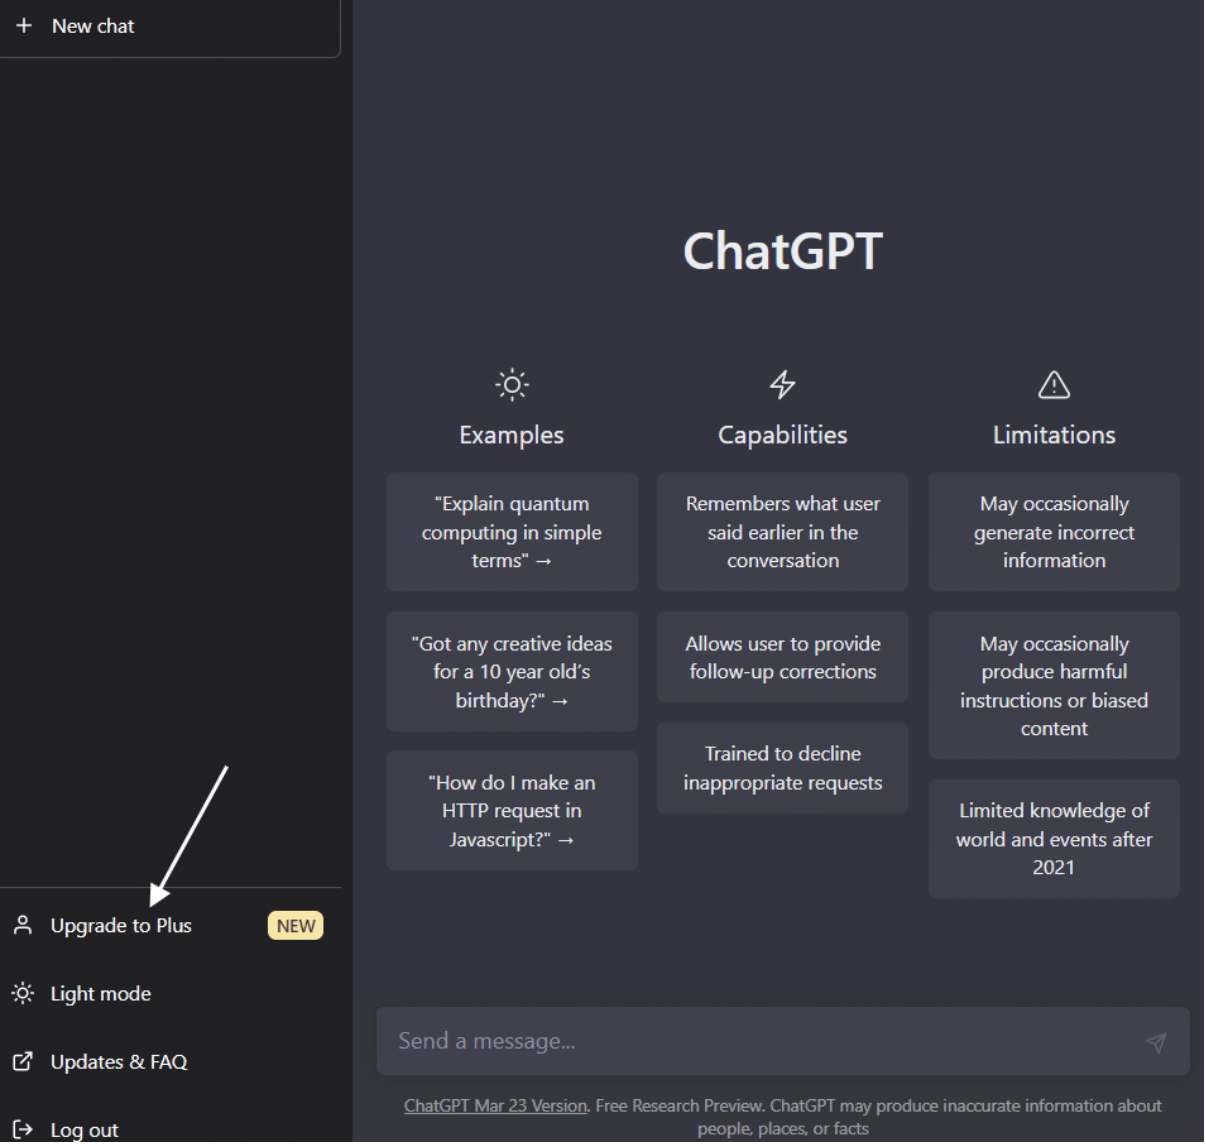Screen dimensions: 1206x1144
Task: Click the Send a message input field
Action: point(783,1041)
